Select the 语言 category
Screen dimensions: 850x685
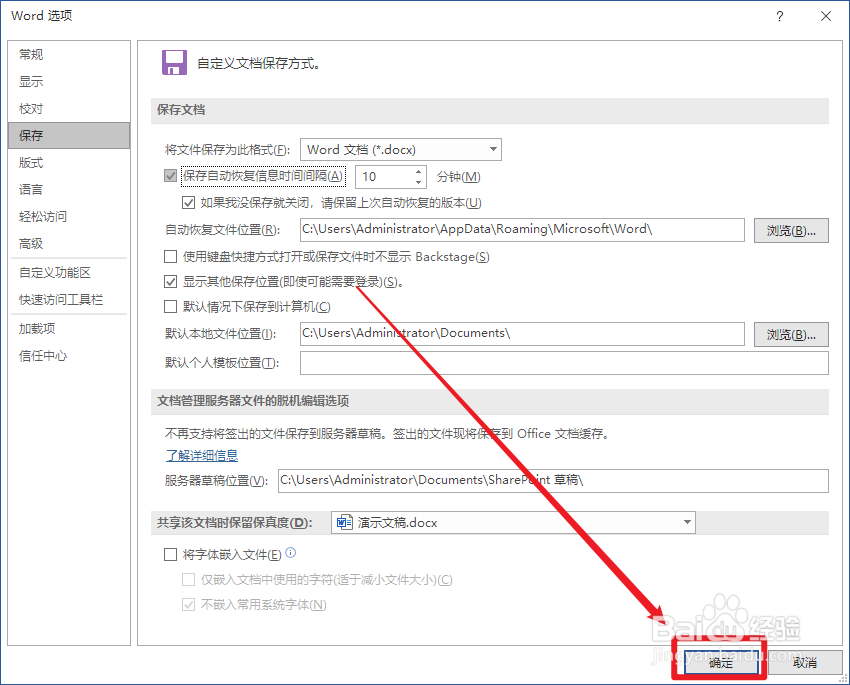(x=69, y=190)
